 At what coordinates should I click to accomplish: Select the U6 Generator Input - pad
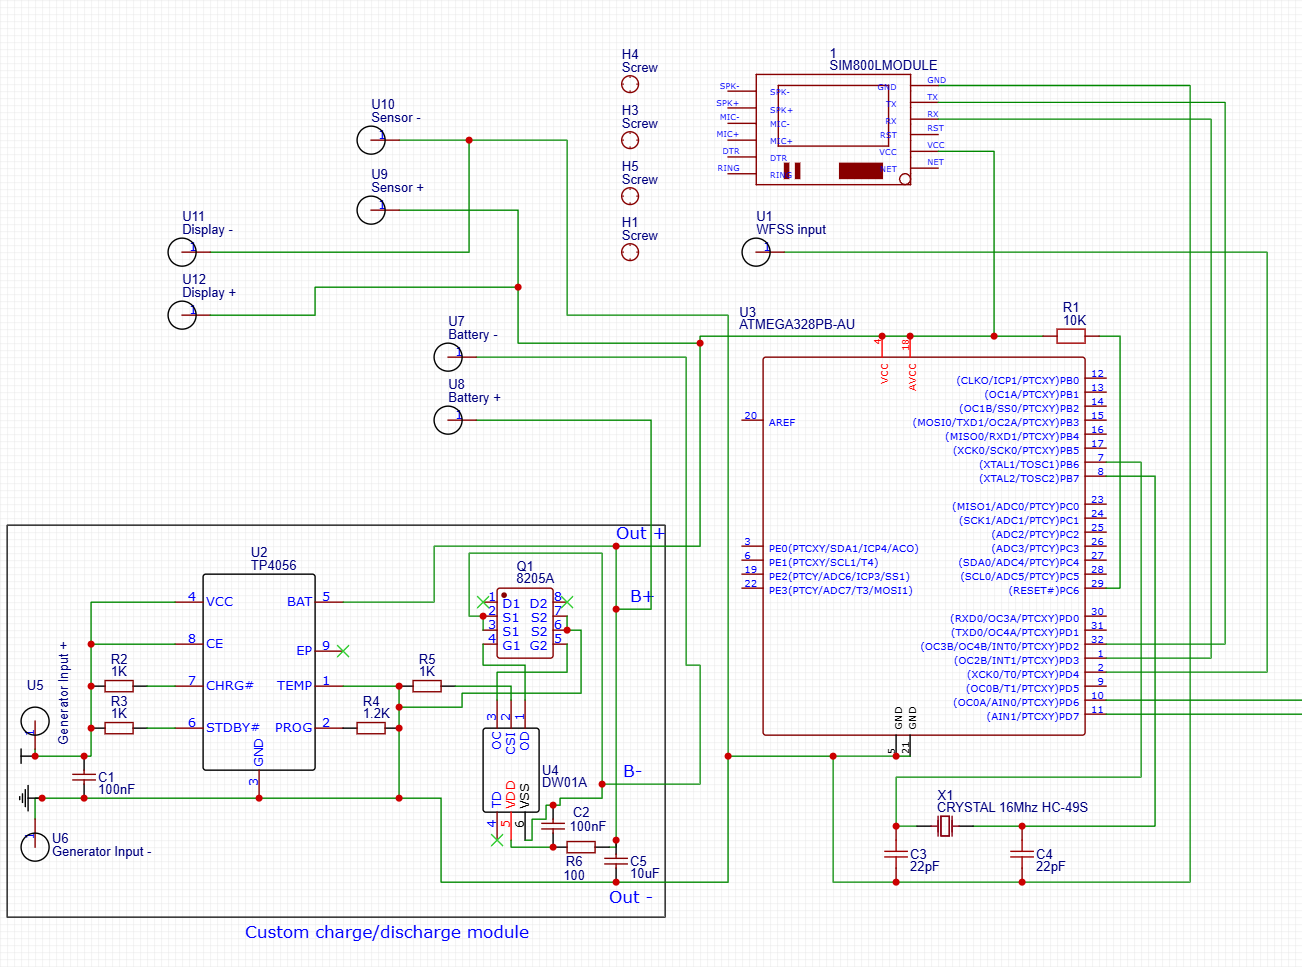(35, 847)
